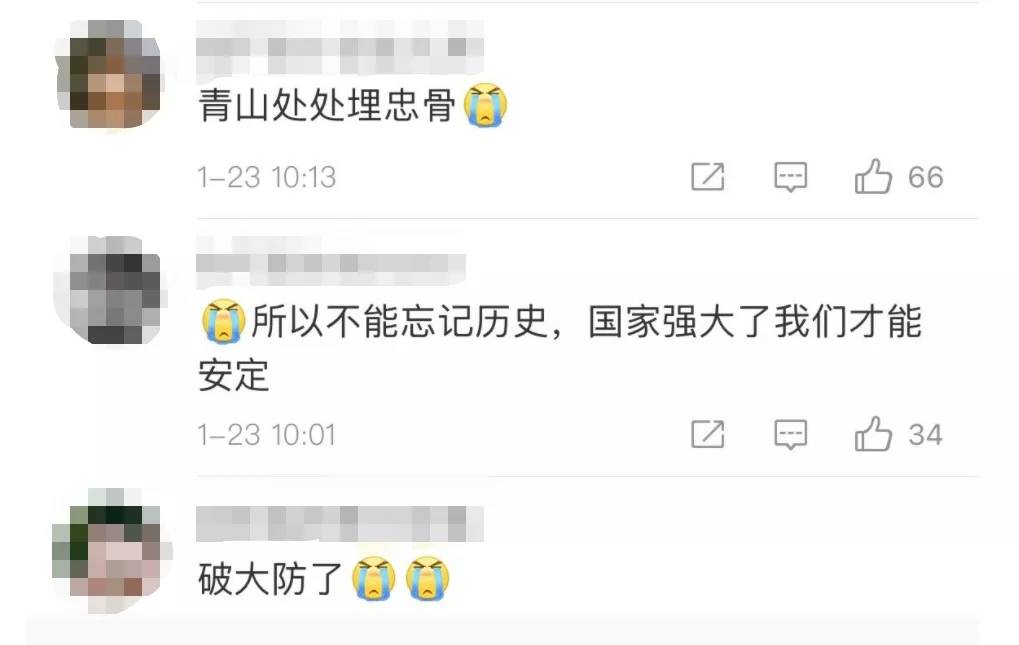Click the 国家强大了我们才能安定 comment text

(x=560, y=348)
